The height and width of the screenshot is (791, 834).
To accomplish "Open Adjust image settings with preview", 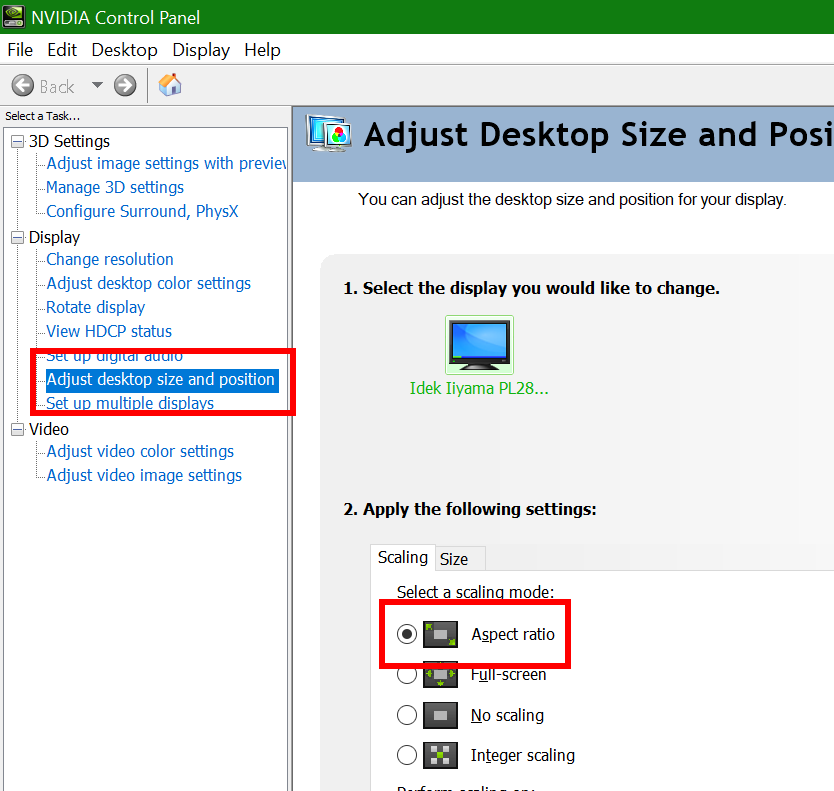I will pyautogui.click(x=166, y=163).
